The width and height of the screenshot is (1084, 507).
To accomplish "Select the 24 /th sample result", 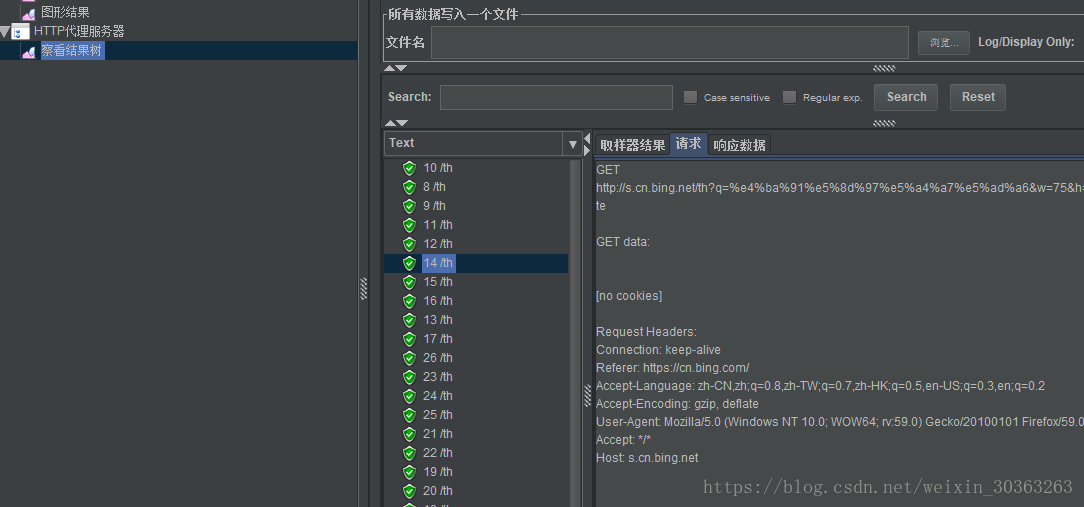I will pos(438,396).
